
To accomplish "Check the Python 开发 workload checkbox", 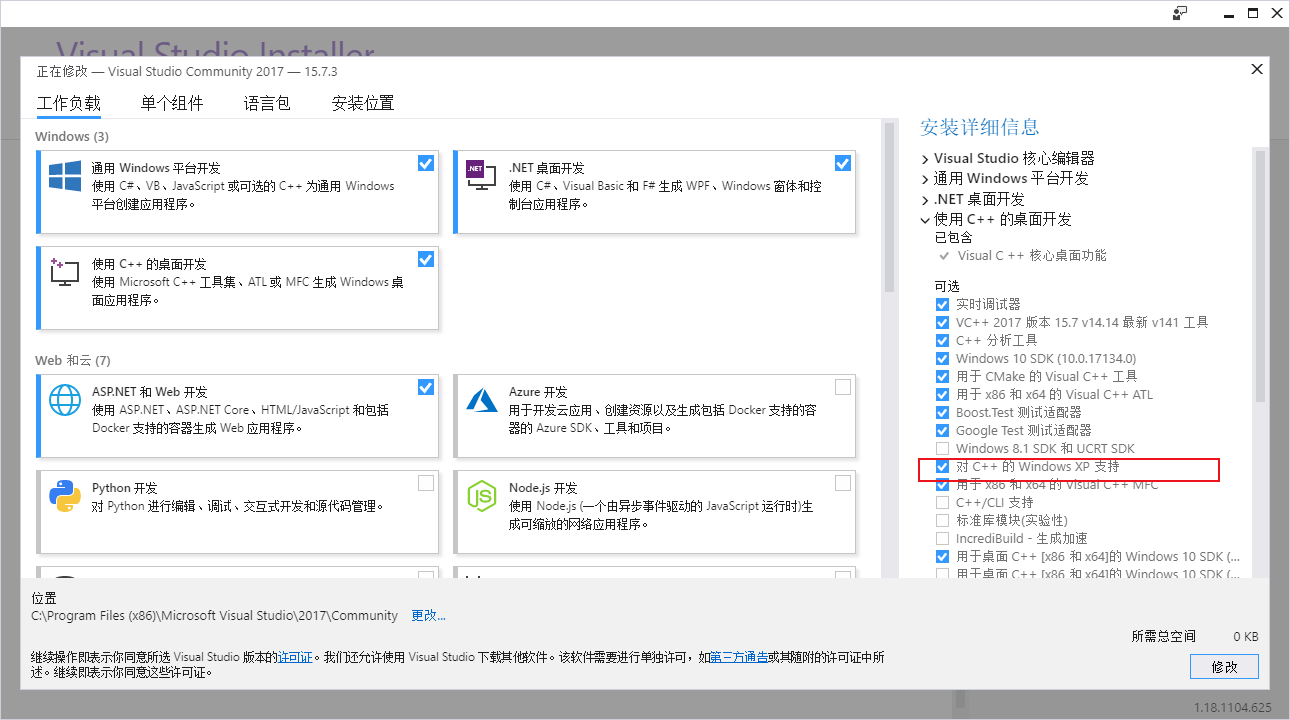I will pos(426,483).
